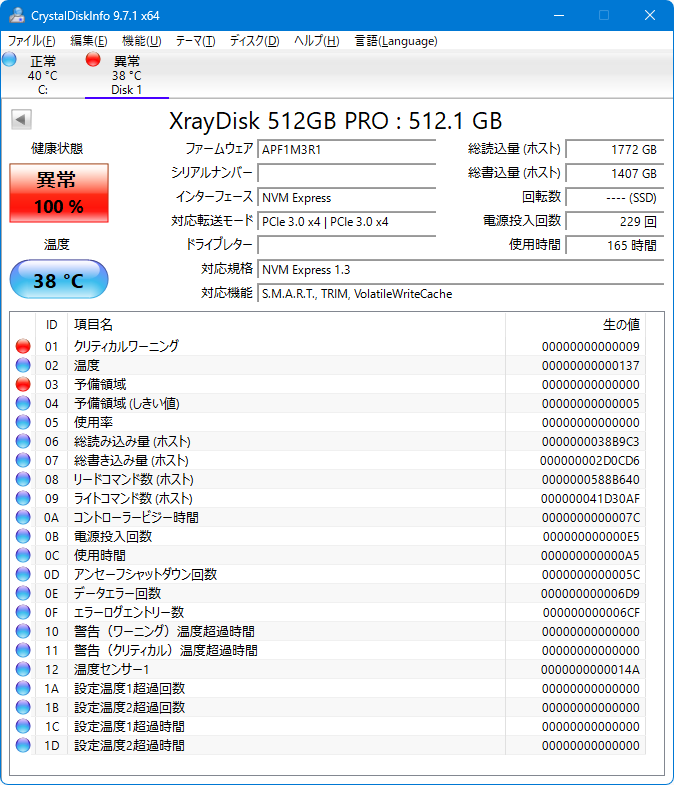Click the empty ドライブレター field
Image resolution: width=674 pixels, height=785 pixels.
(347, 245)
